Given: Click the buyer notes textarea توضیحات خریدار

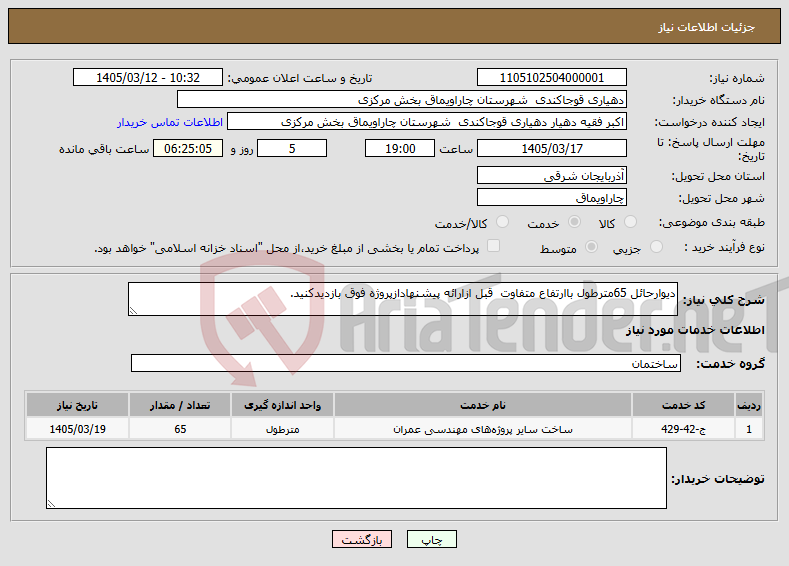Looking at the screenshot, I should click(x=356, y=478).
